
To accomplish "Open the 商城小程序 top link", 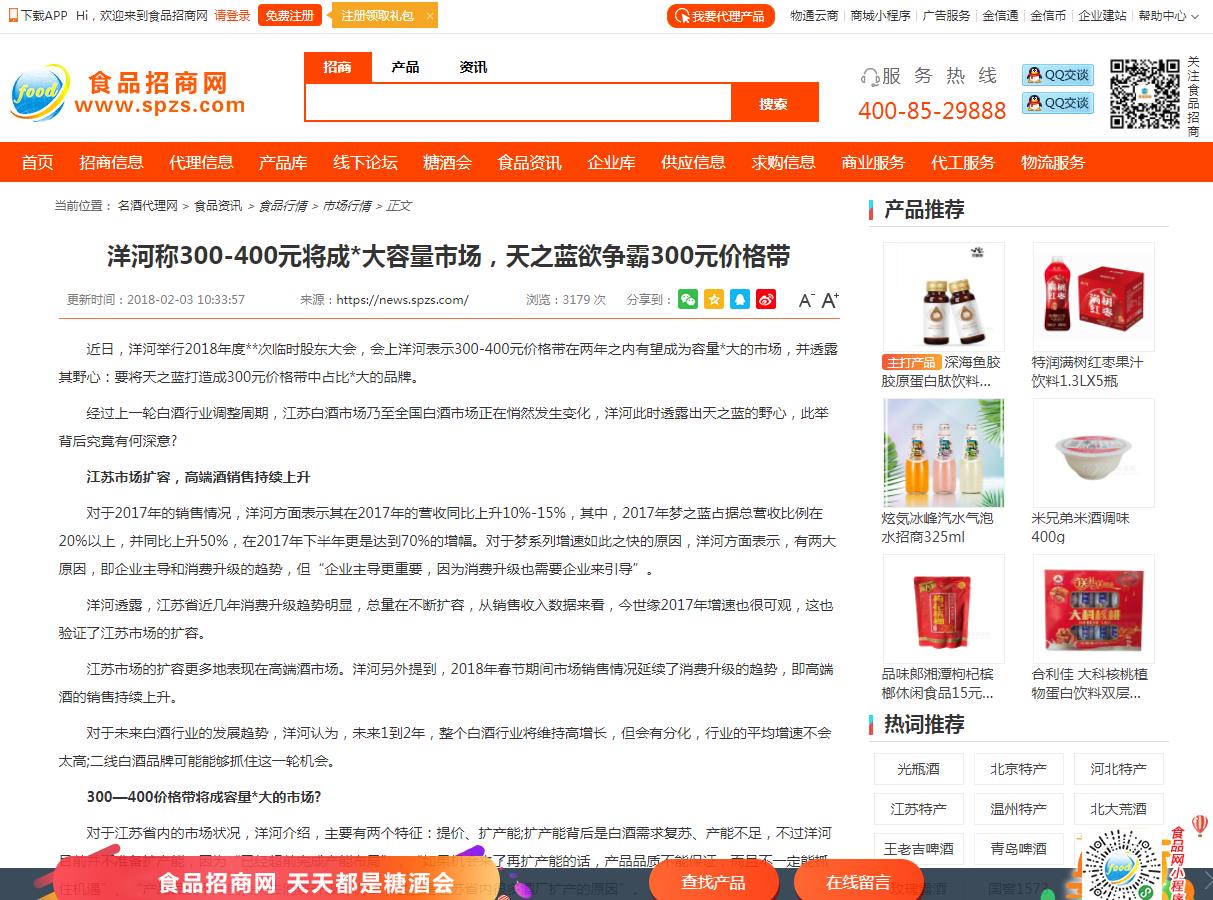I will point(880,15).
